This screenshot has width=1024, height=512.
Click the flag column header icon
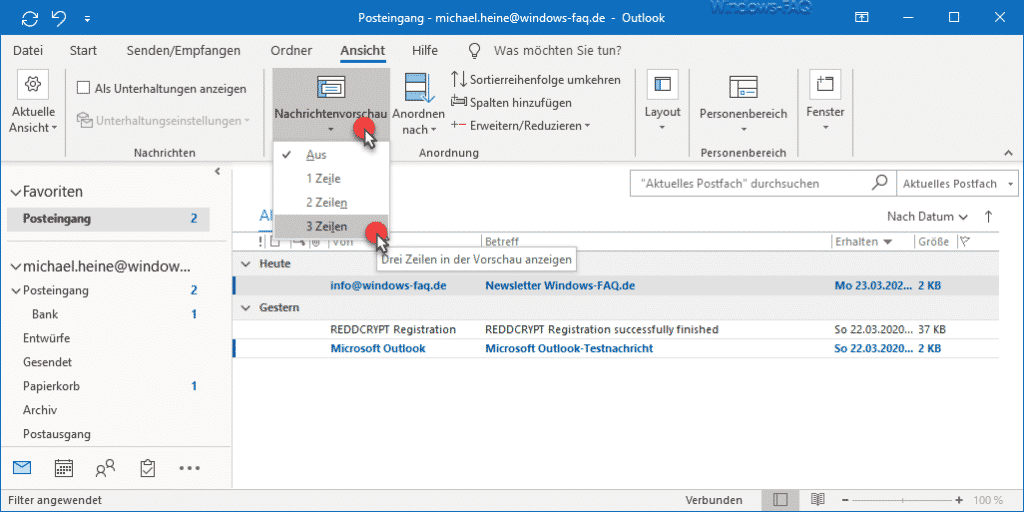tap(965, 242)
